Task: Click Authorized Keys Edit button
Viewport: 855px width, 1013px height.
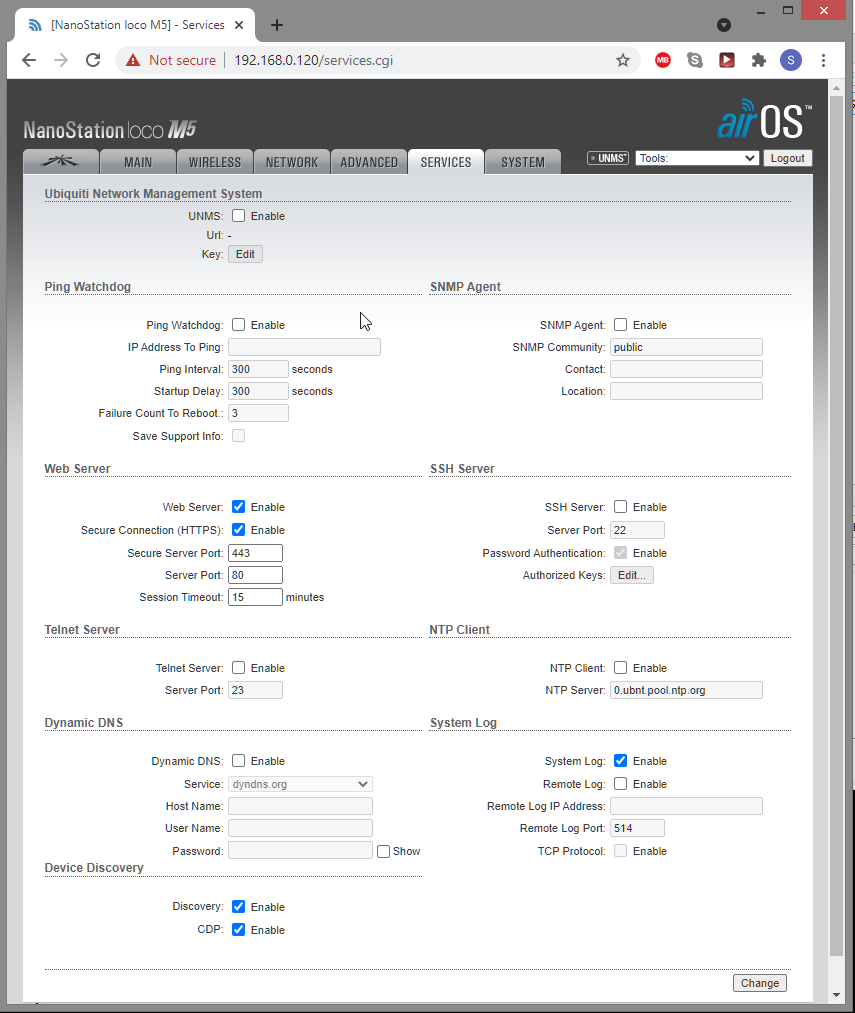Action: [x=631, y=575]
